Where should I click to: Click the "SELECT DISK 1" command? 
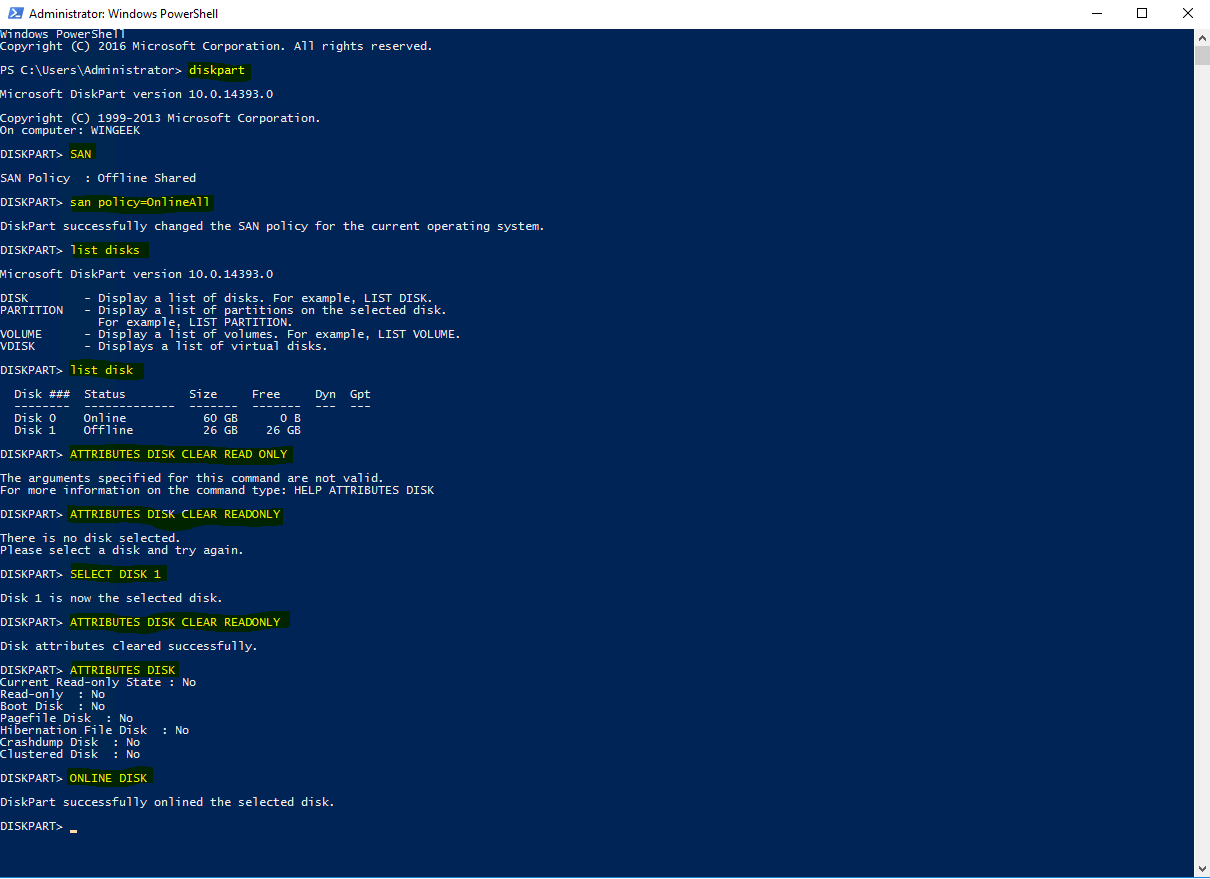(x=115, y=574)
